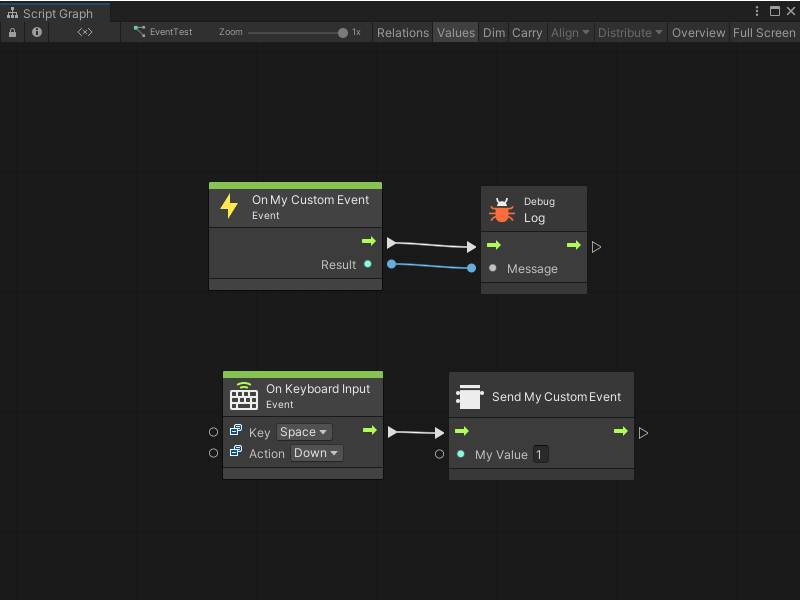The image size is (800, 600).
Task: Open the Action dropdown showing Down
Action: [316, 453]
